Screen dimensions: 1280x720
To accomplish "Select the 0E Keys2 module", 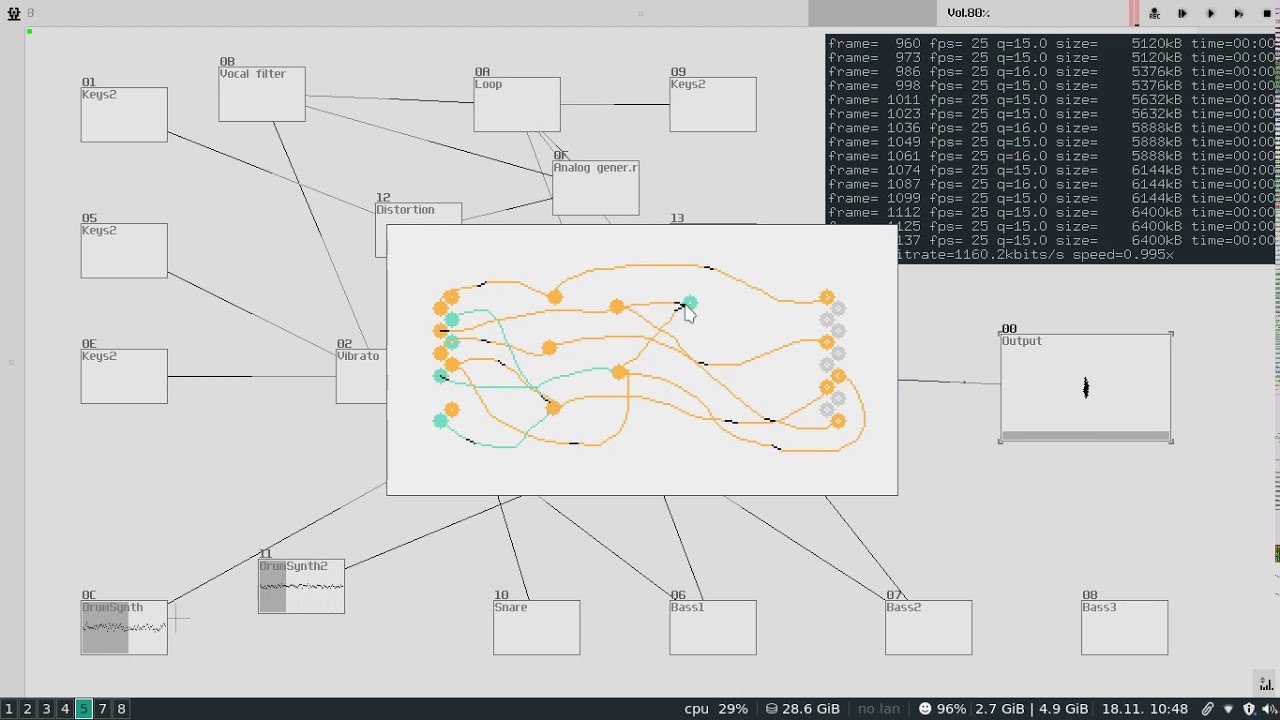I will (x=124, y=376).
